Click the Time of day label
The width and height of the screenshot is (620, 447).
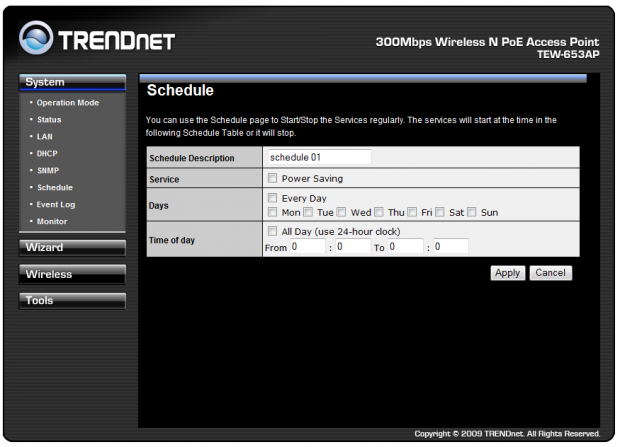(x=172, y=240)
